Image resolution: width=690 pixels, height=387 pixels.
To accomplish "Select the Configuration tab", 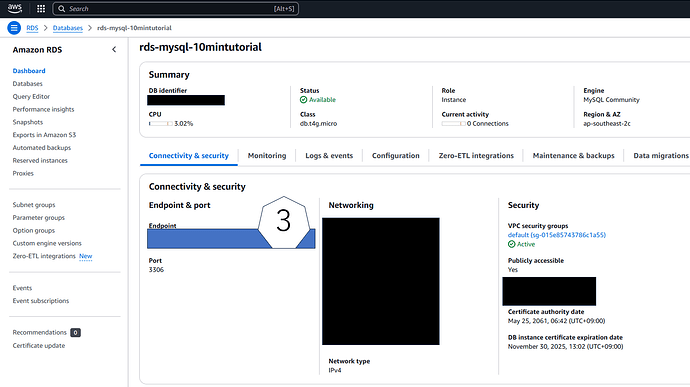I will (x=396, y=155).
